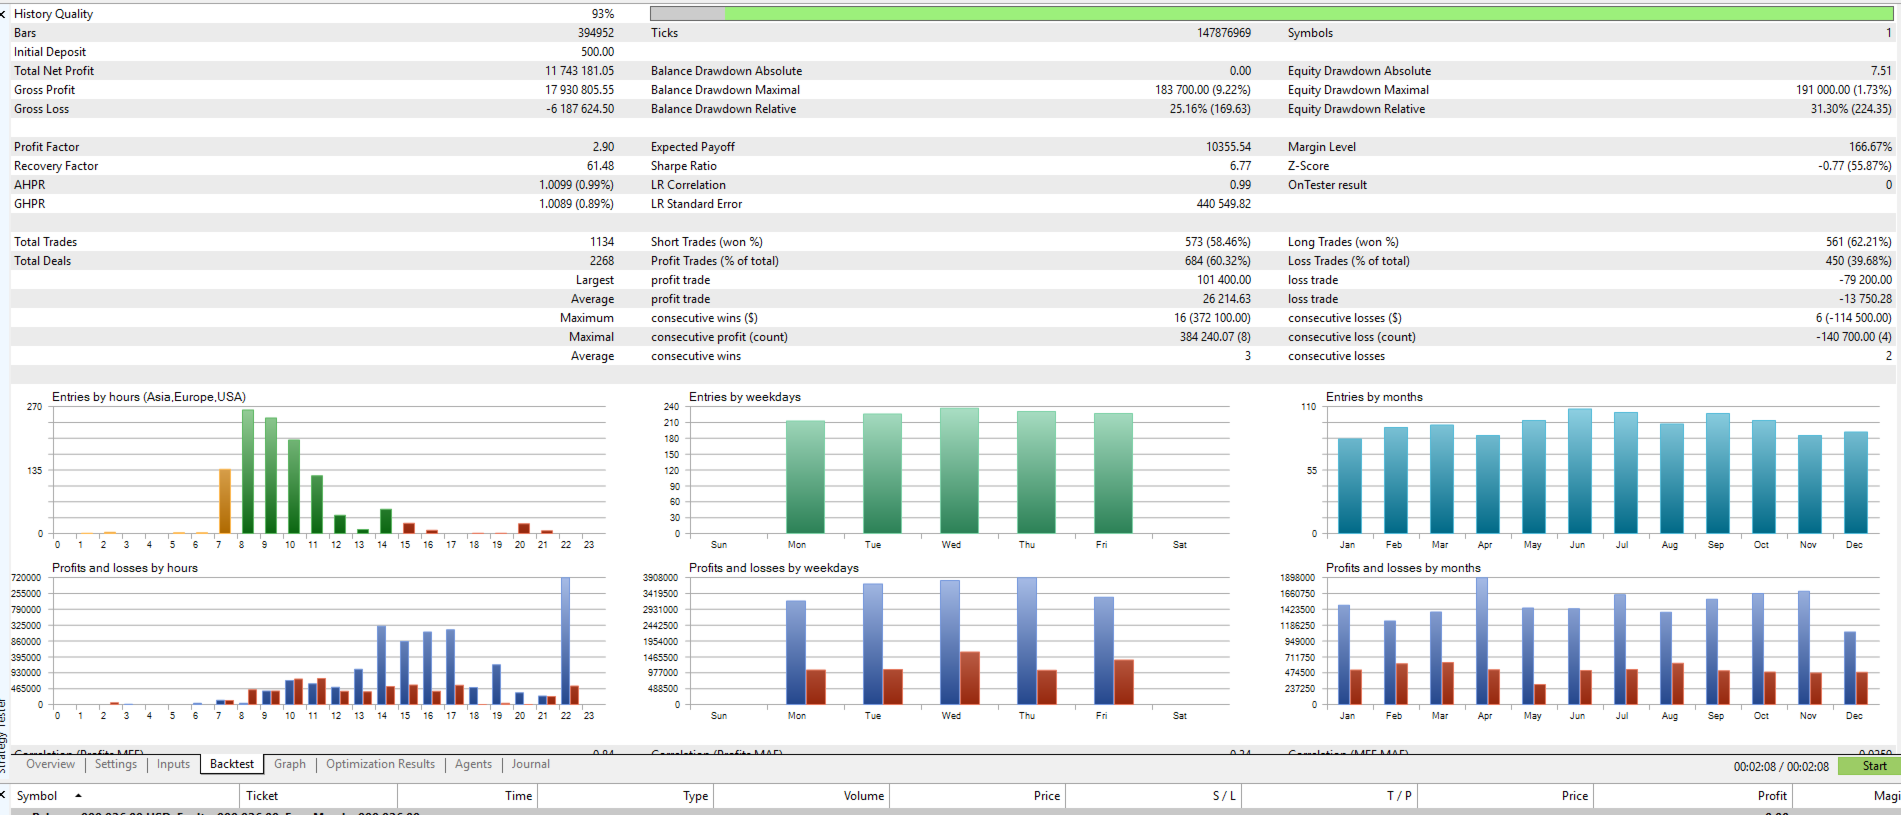This screenshot has width=1901, height=815.
Task: Go to the Inputs tab
Action: point(173,764)
